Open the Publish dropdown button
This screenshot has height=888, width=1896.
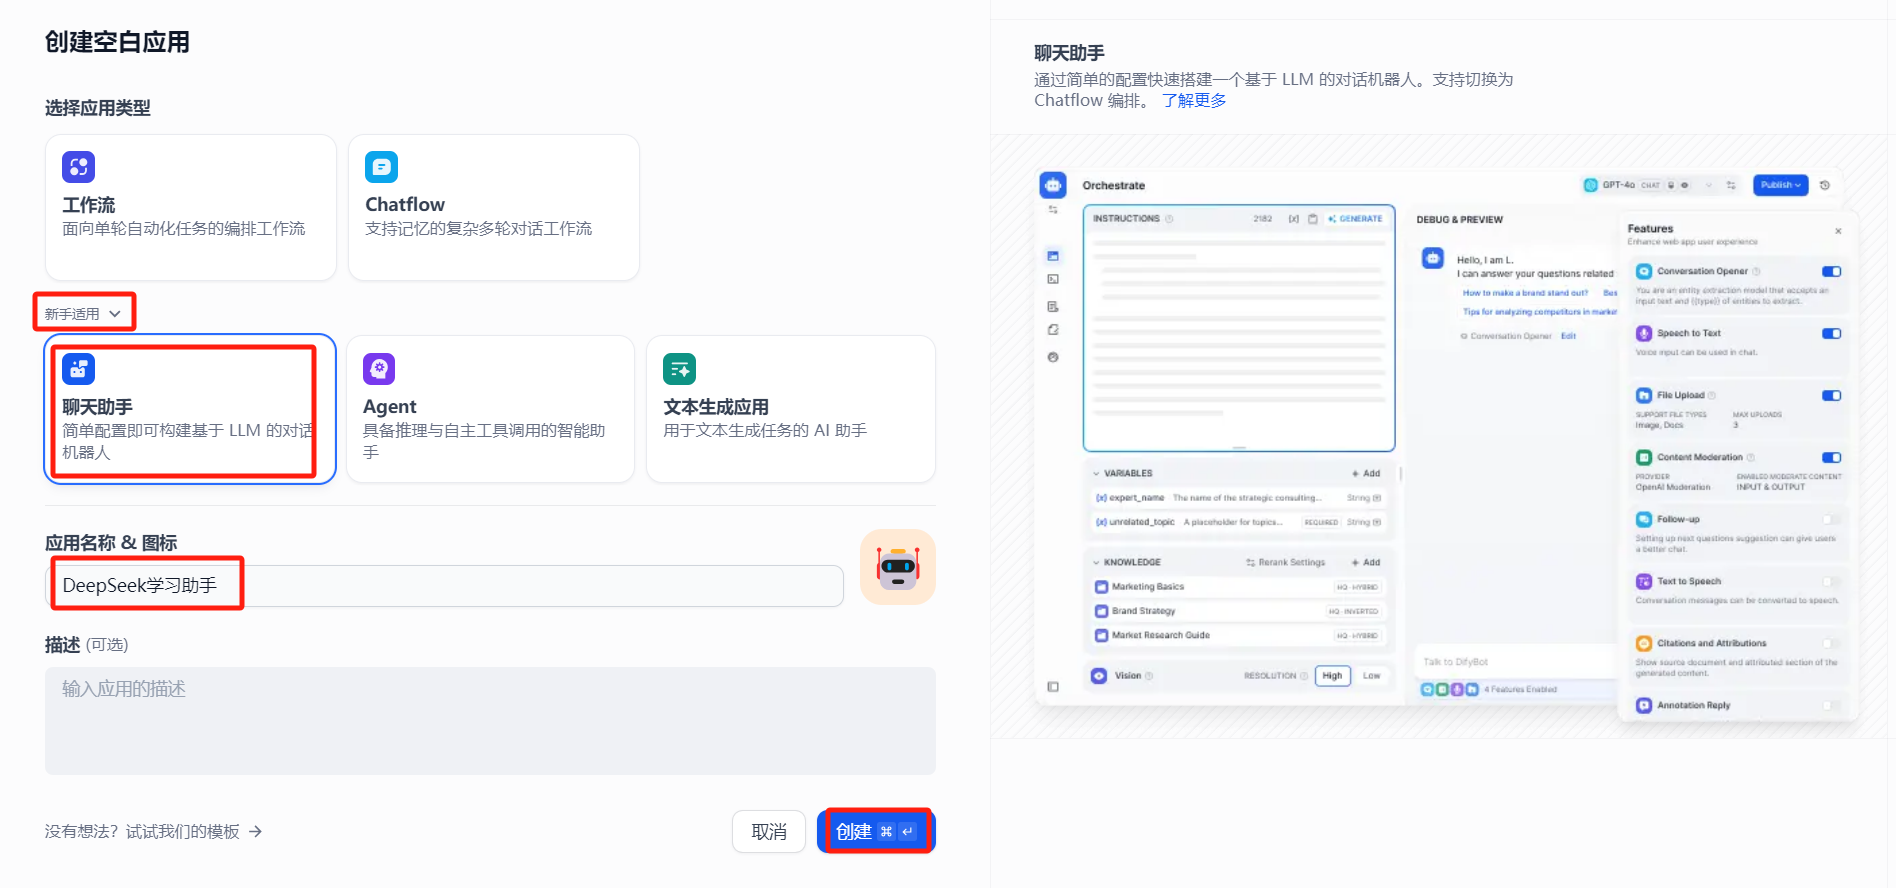point(1780,185)
